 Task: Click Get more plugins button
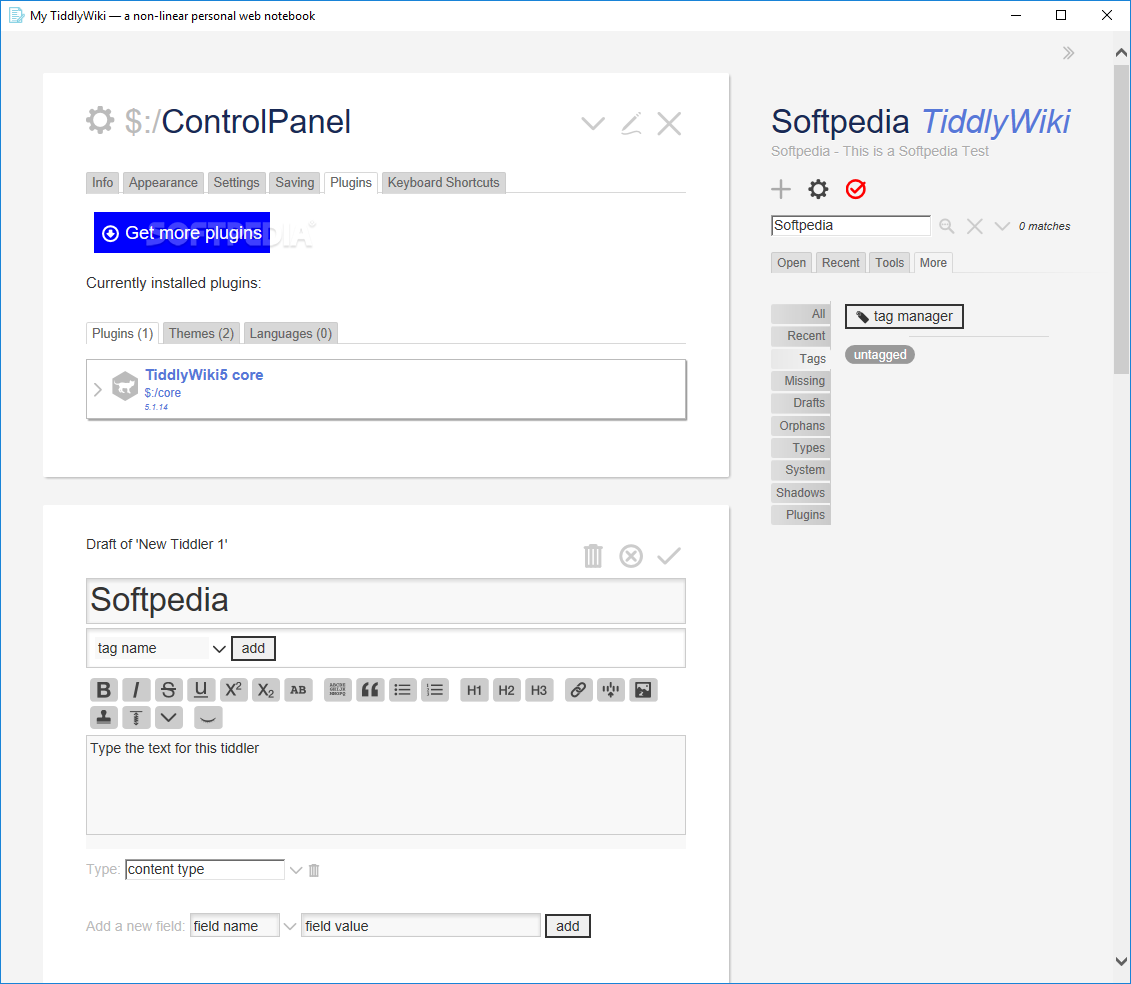(182, 232)
